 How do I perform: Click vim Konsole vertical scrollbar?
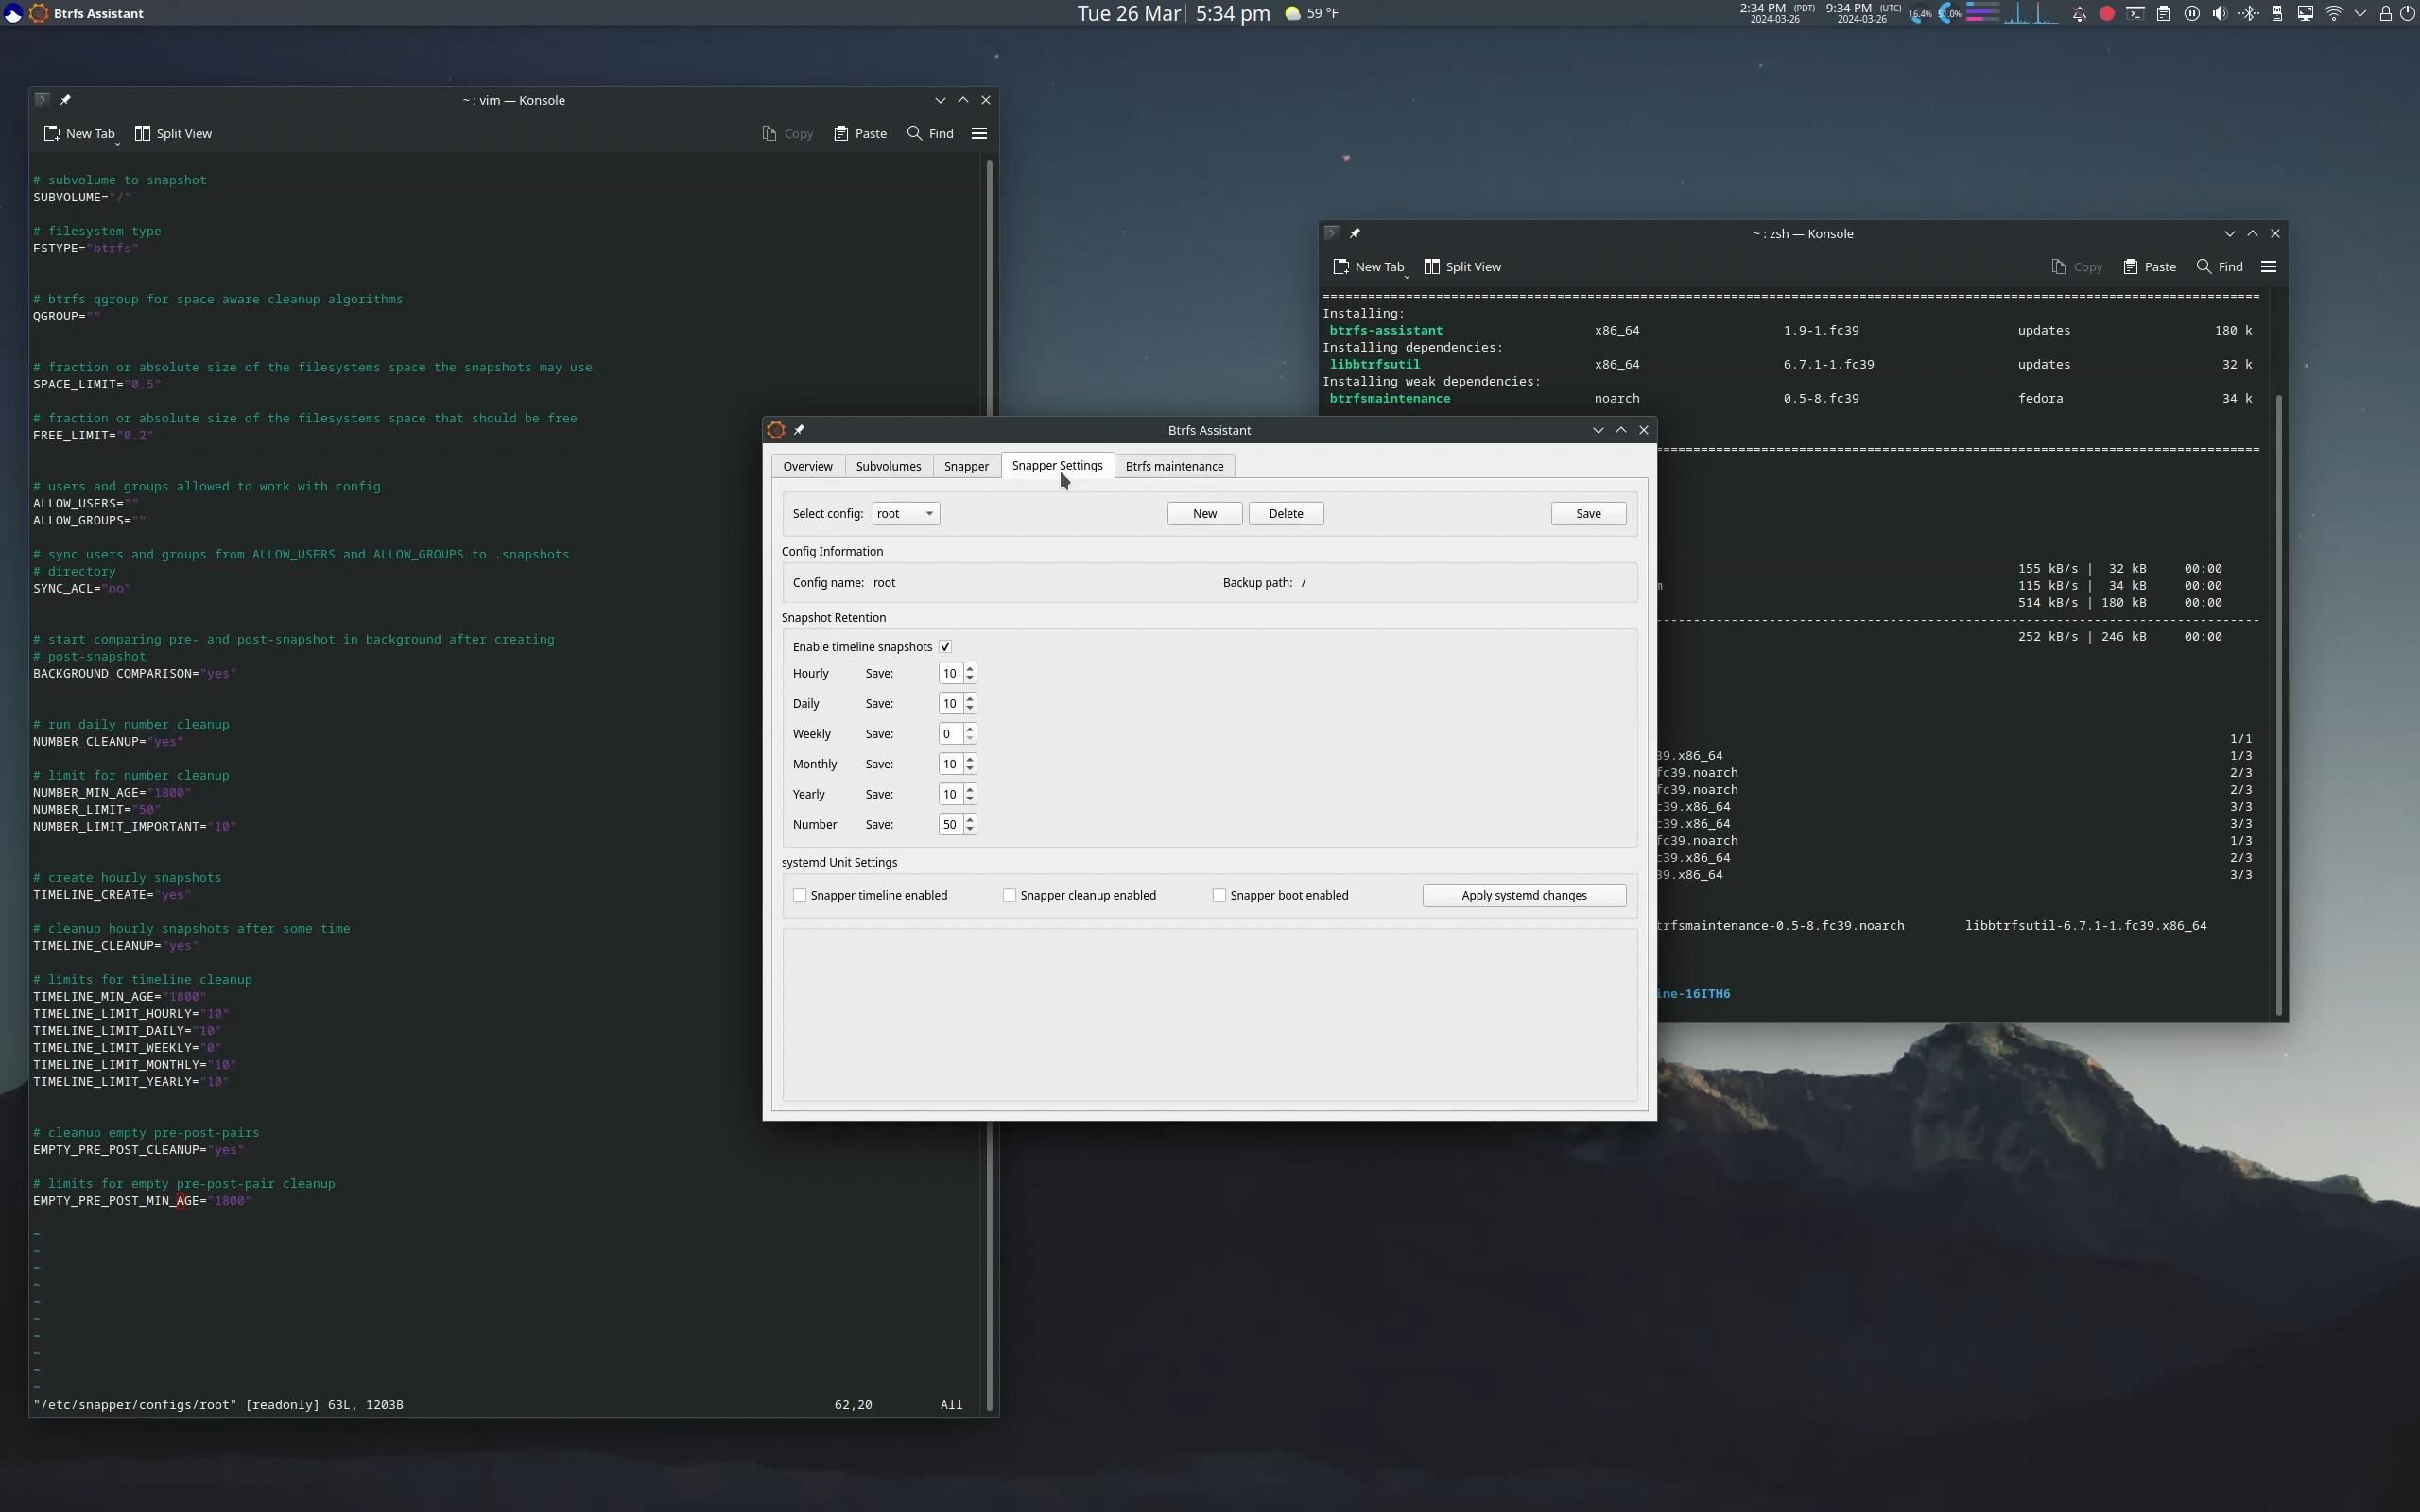[x=989, y=785]
